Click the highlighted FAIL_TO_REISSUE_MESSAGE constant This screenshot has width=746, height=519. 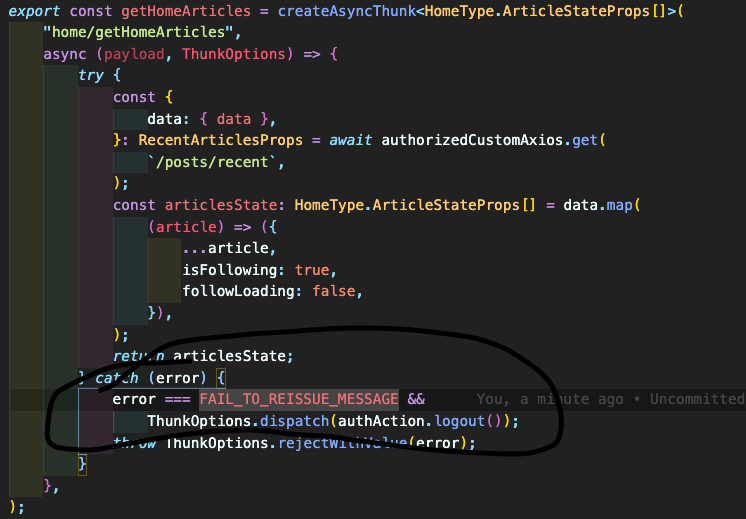pyautogui.click(x=299, y=399)
